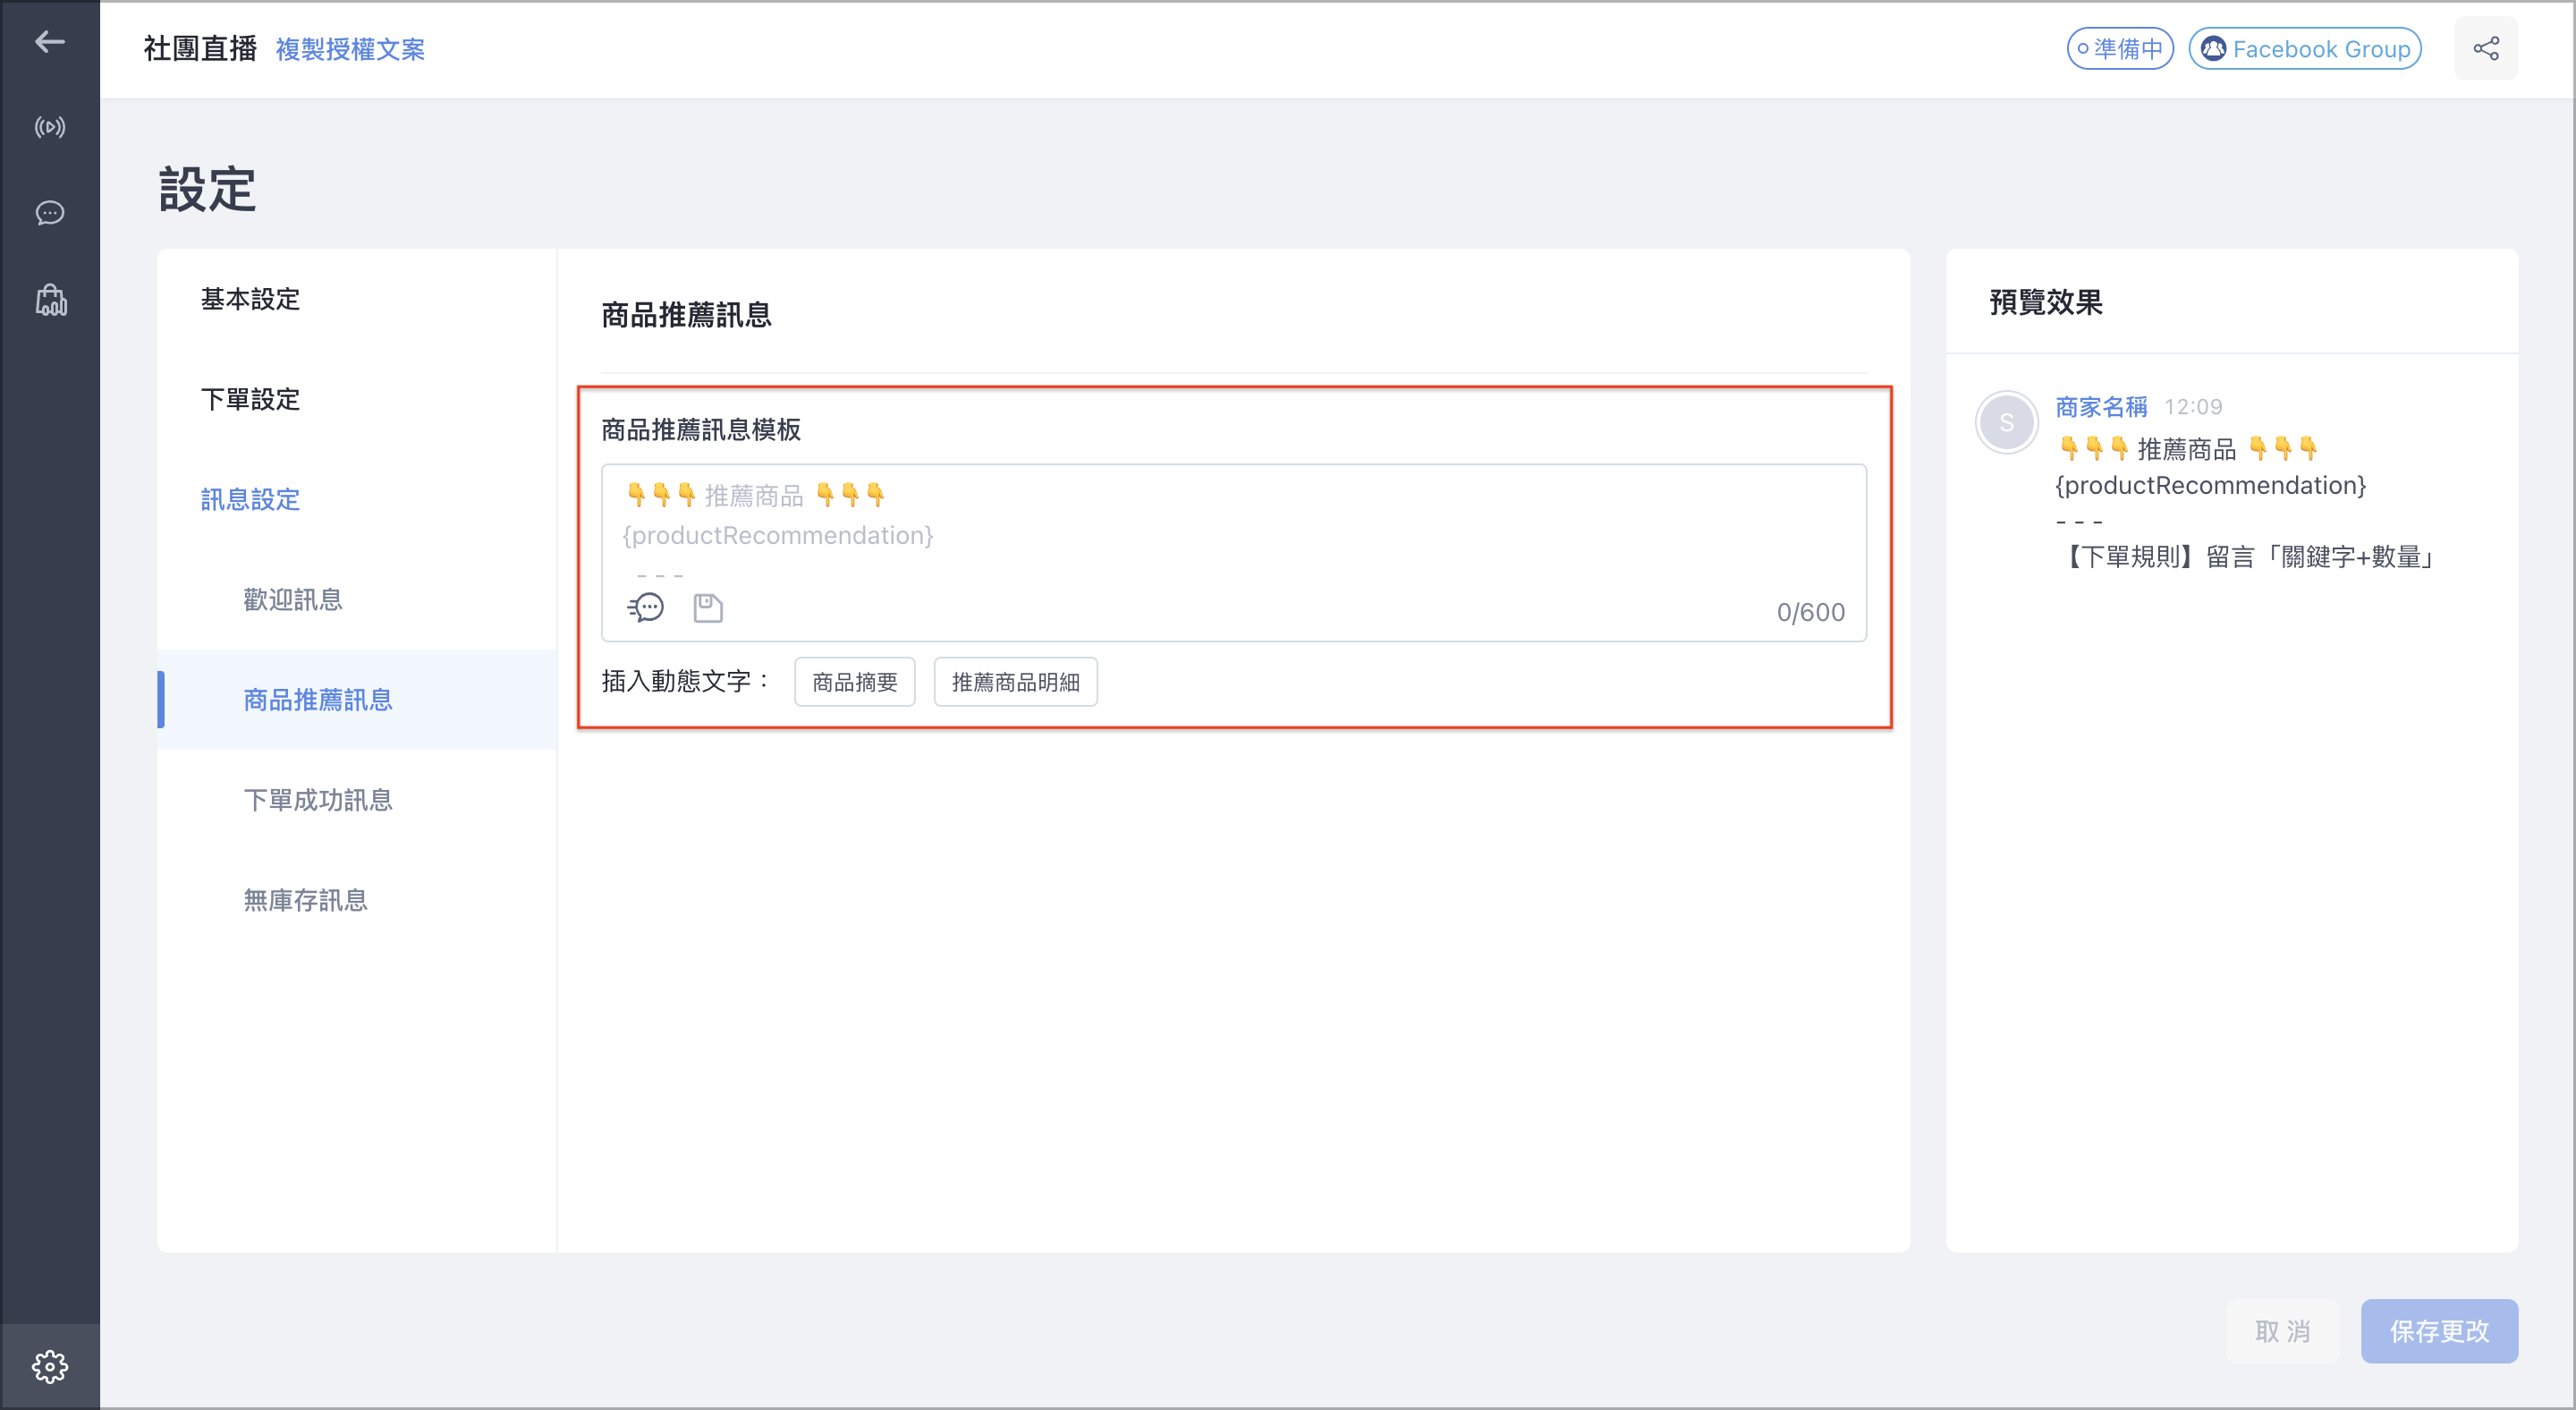Open 基本設定 section
The width and height of the screenshot is (2576, 1410).
coord(250,299)
